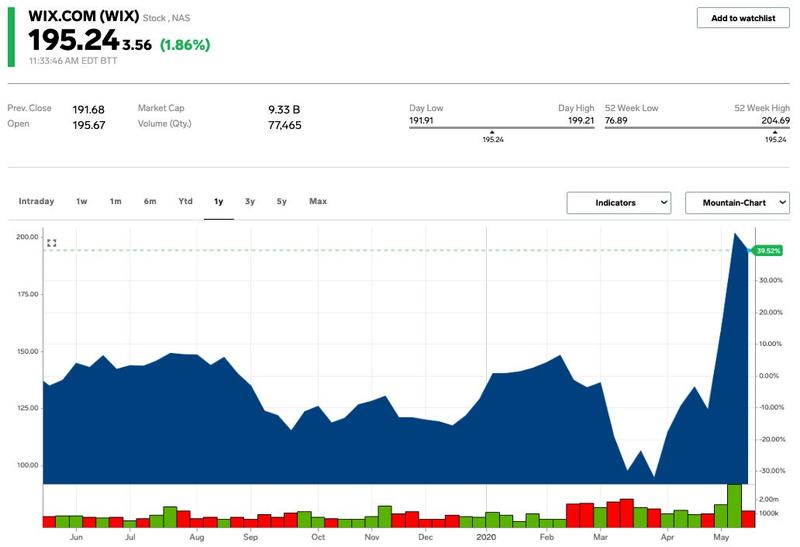Viewport: 800px width, 547px height.
Task: Click the green 39.52% price marker
Action: coord(768,250)
